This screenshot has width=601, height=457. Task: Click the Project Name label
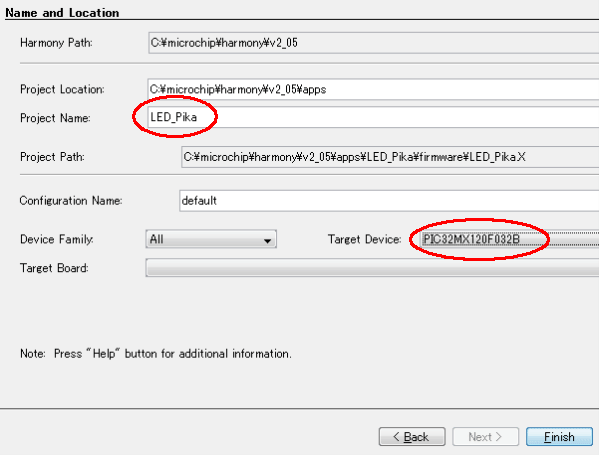point(55,118)
